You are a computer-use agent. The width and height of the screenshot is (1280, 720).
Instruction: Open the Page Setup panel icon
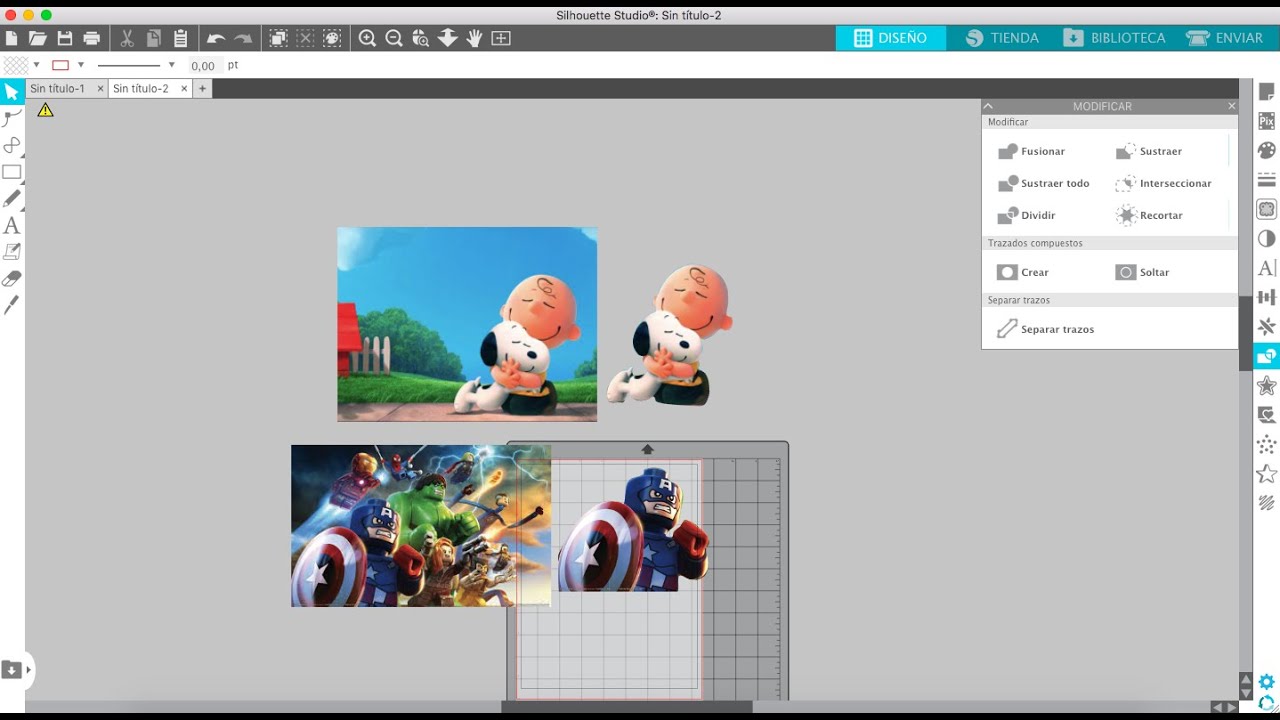(1267, 93)
